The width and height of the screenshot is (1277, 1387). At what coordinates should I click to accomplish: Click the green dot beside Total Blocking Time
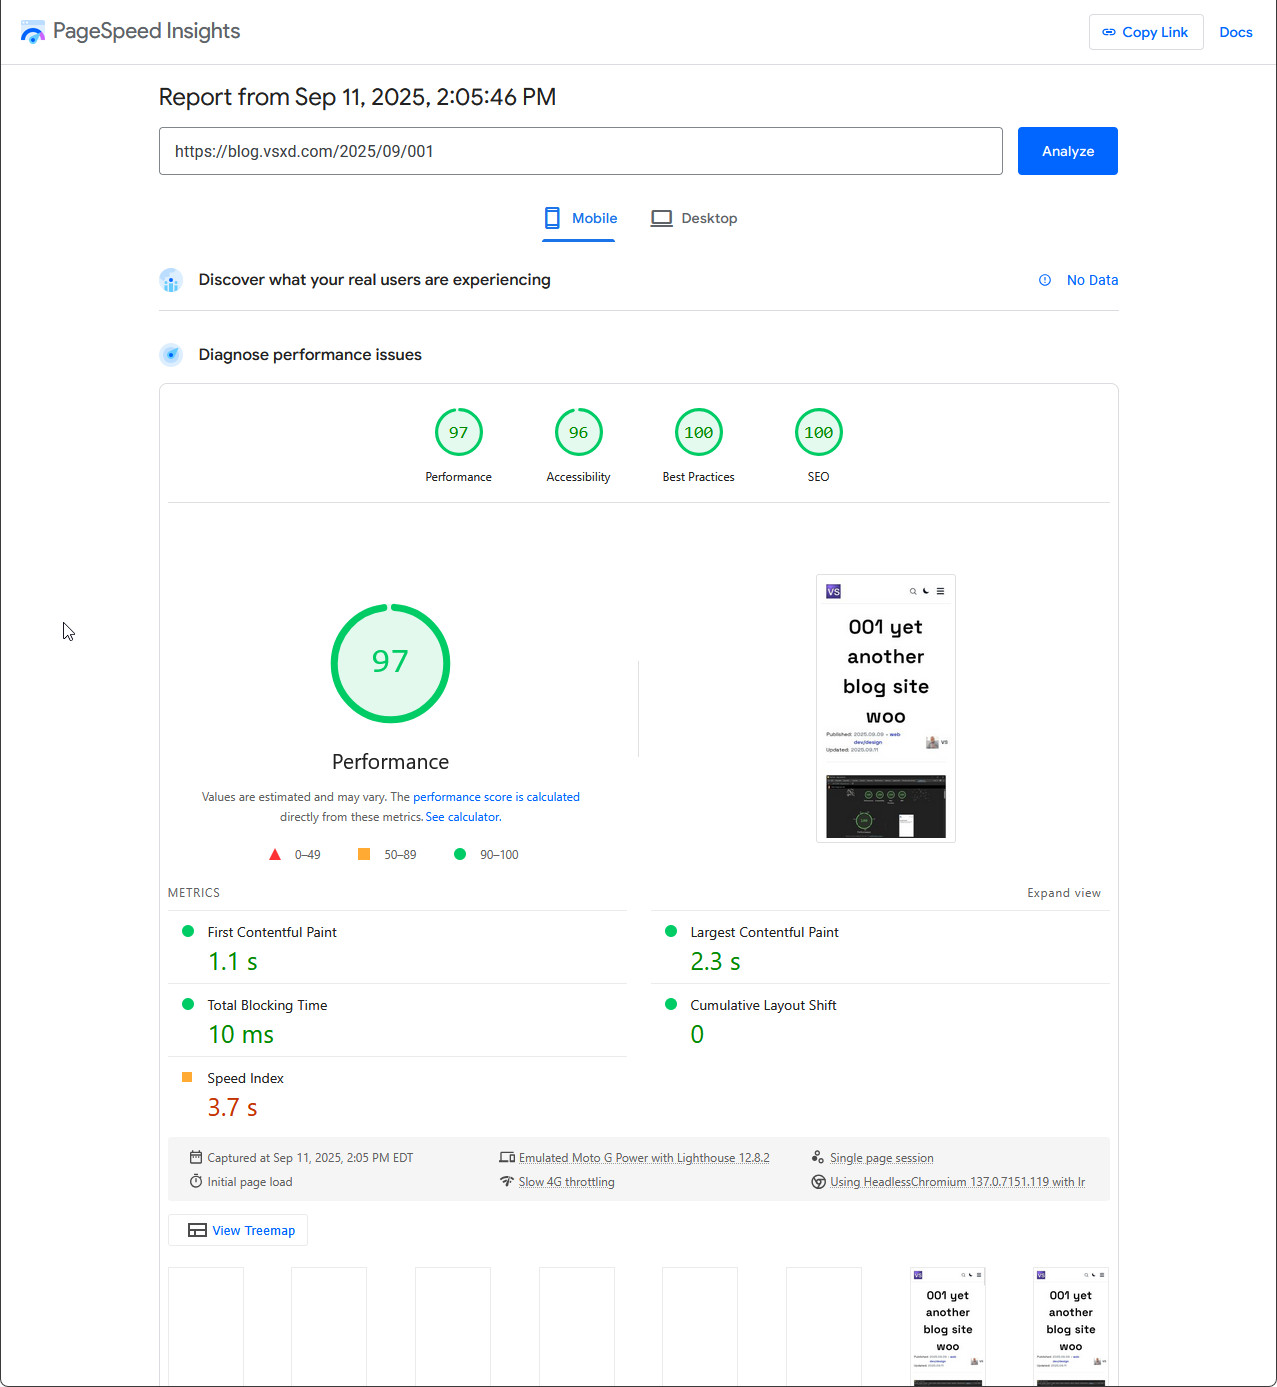[x=188, y=1004]
